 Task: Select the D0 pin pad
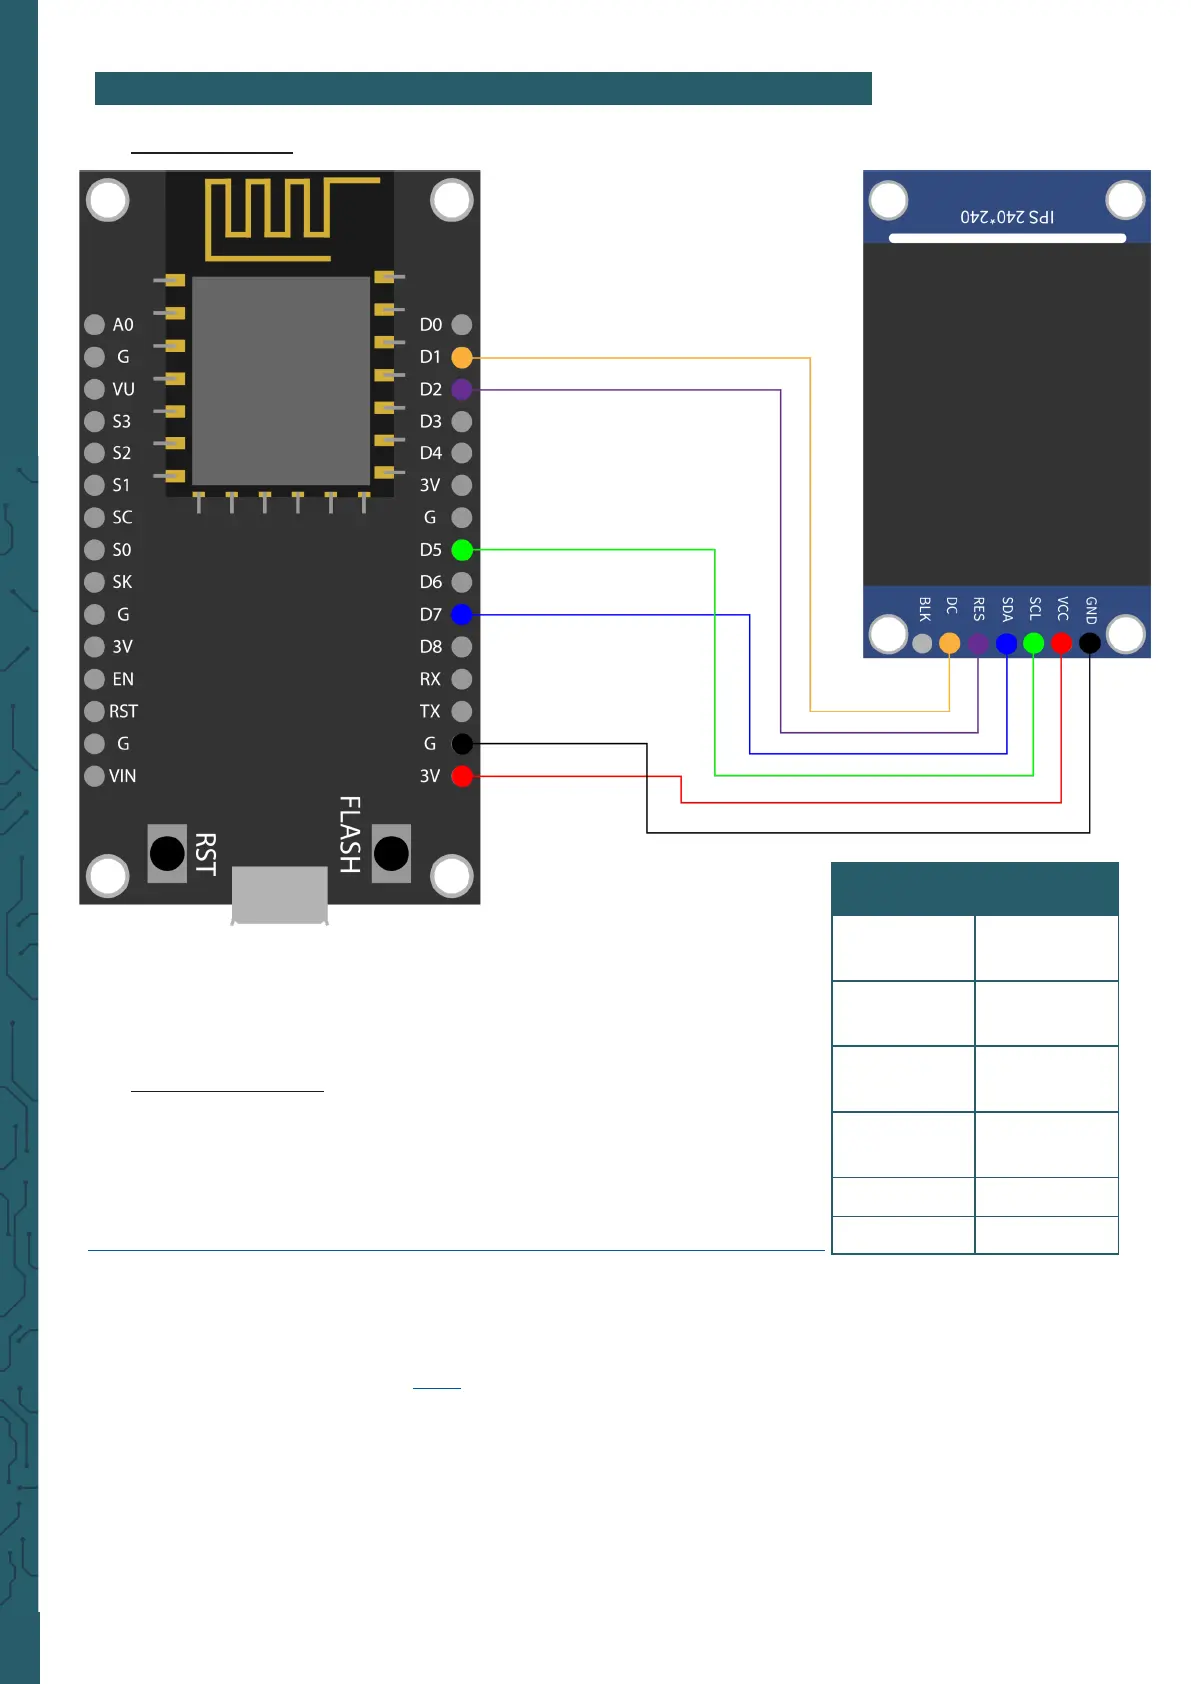462,325
